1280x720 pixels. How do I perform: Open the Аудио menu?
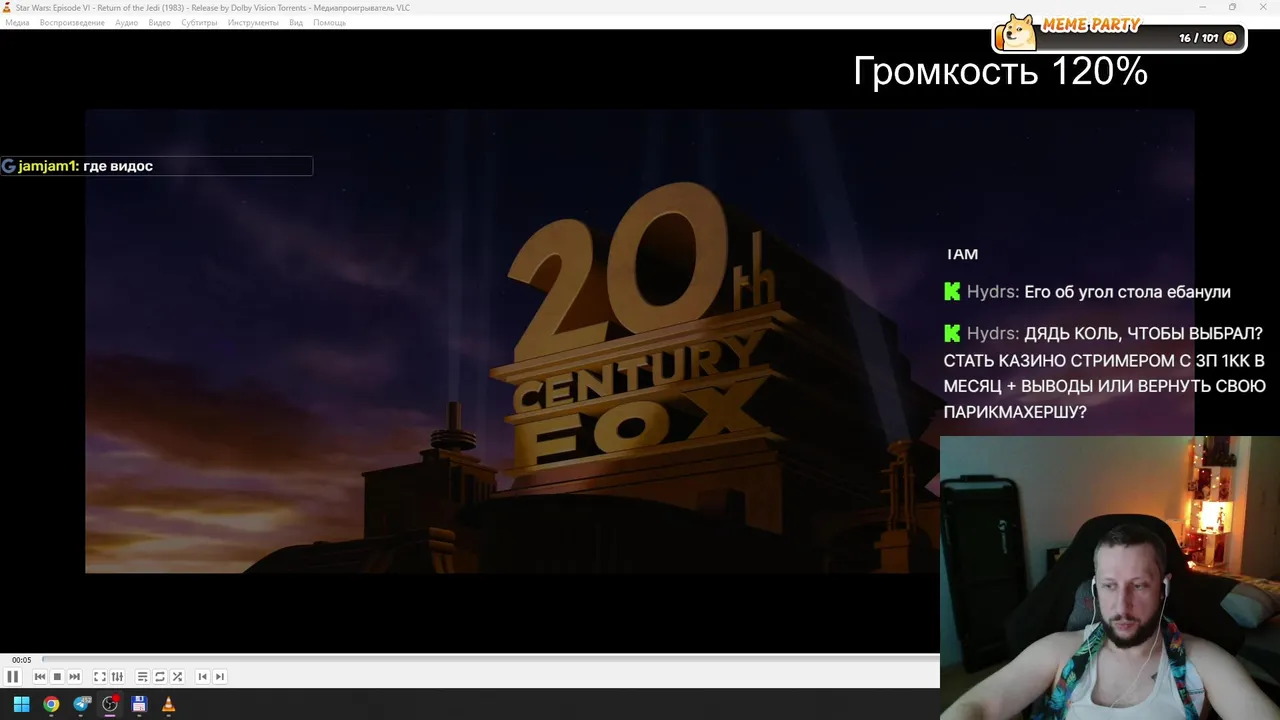[126, 22]
